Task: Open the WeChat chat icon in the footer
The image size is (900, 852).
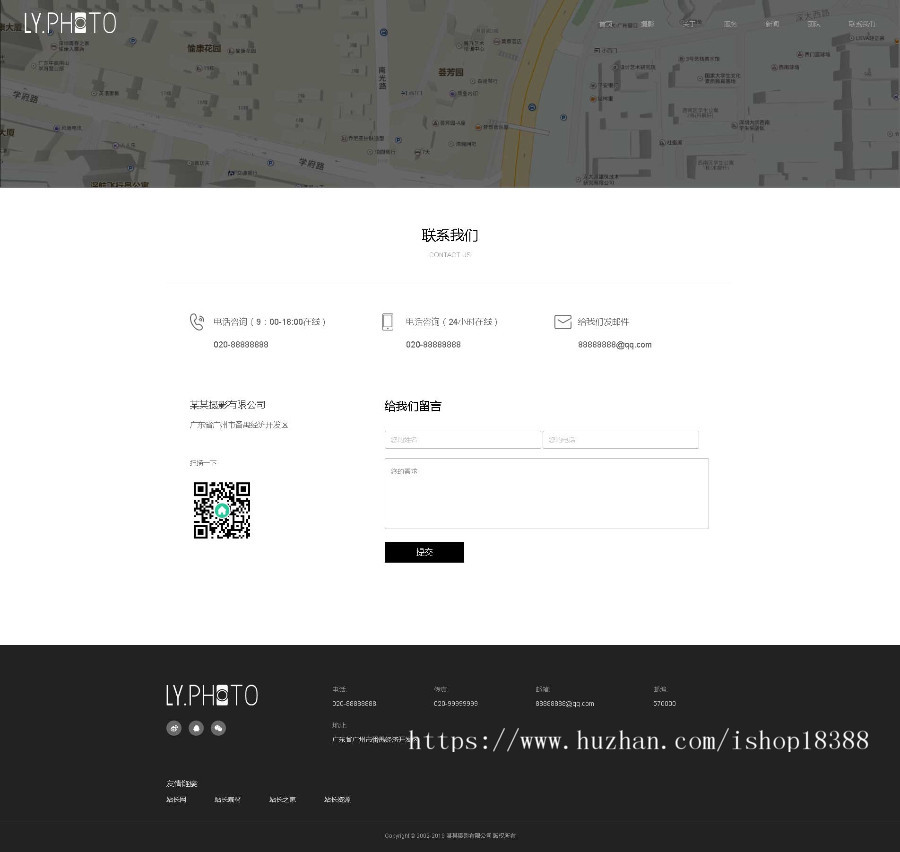Action: coord(219,728)
